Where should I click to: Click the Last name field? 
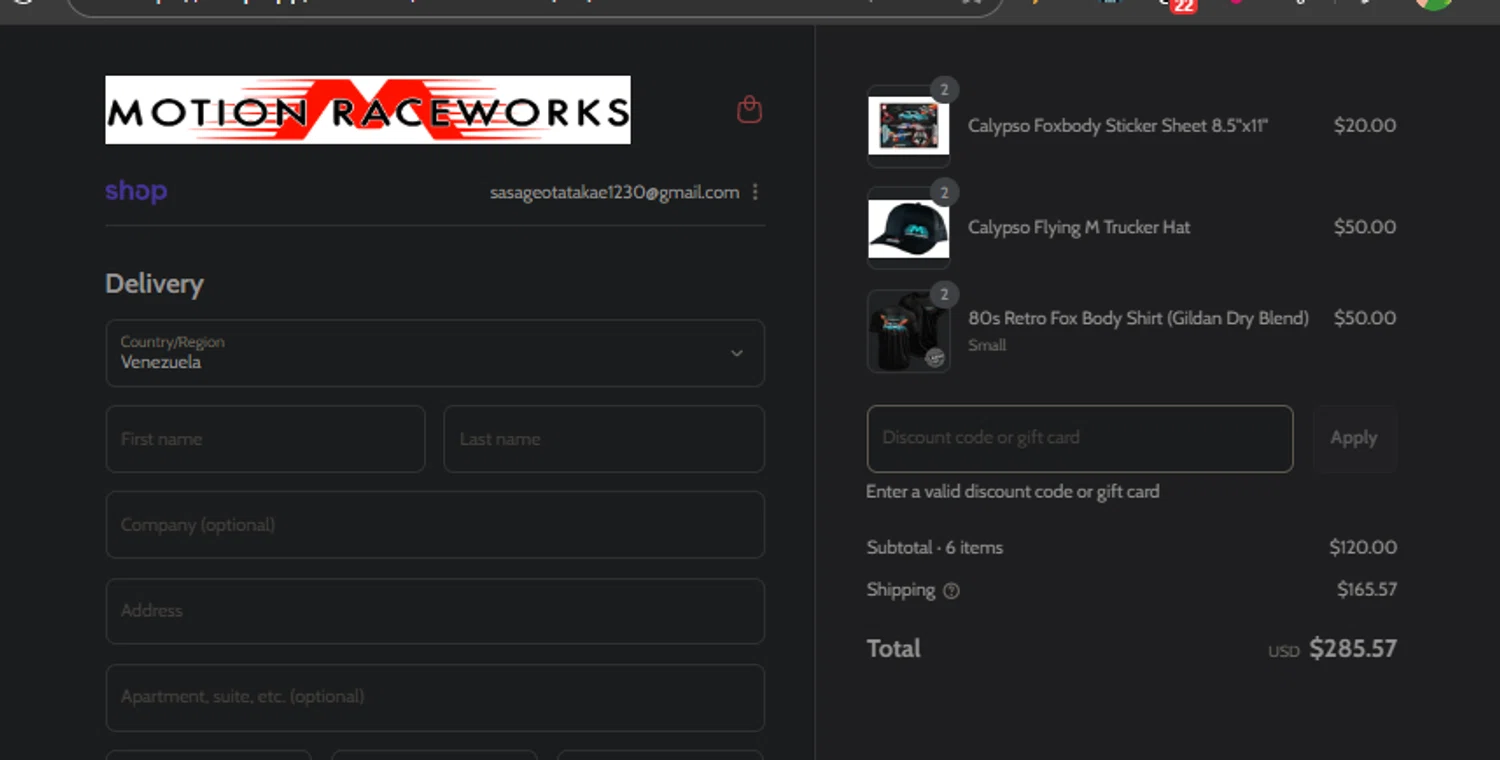pos(604,439)
